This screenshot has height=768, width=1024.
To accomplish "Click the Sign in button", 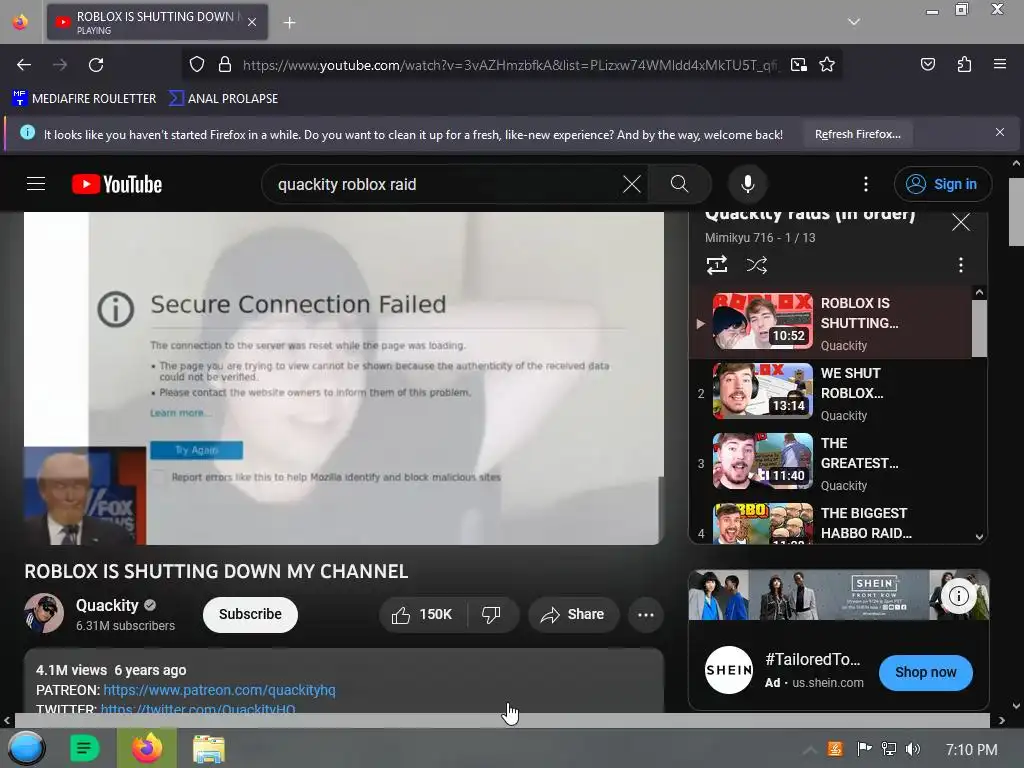I will tap(943, 184).
